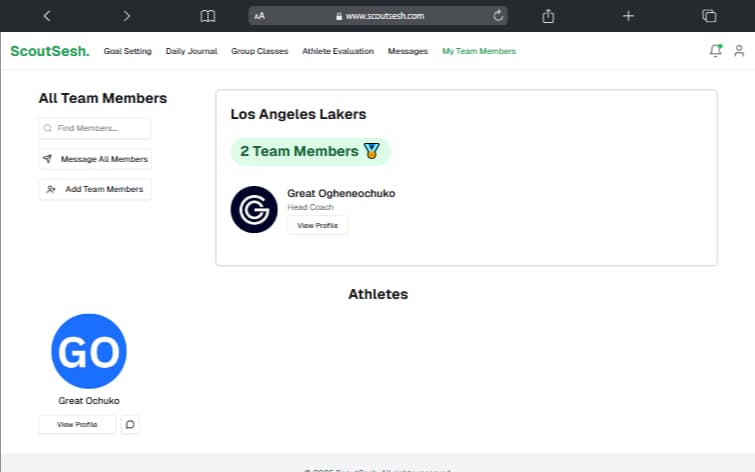Click the chat bubble icon beside Great Ochuko
The image size is (755, 472).
pyautogui.click(x=130, y=424)
